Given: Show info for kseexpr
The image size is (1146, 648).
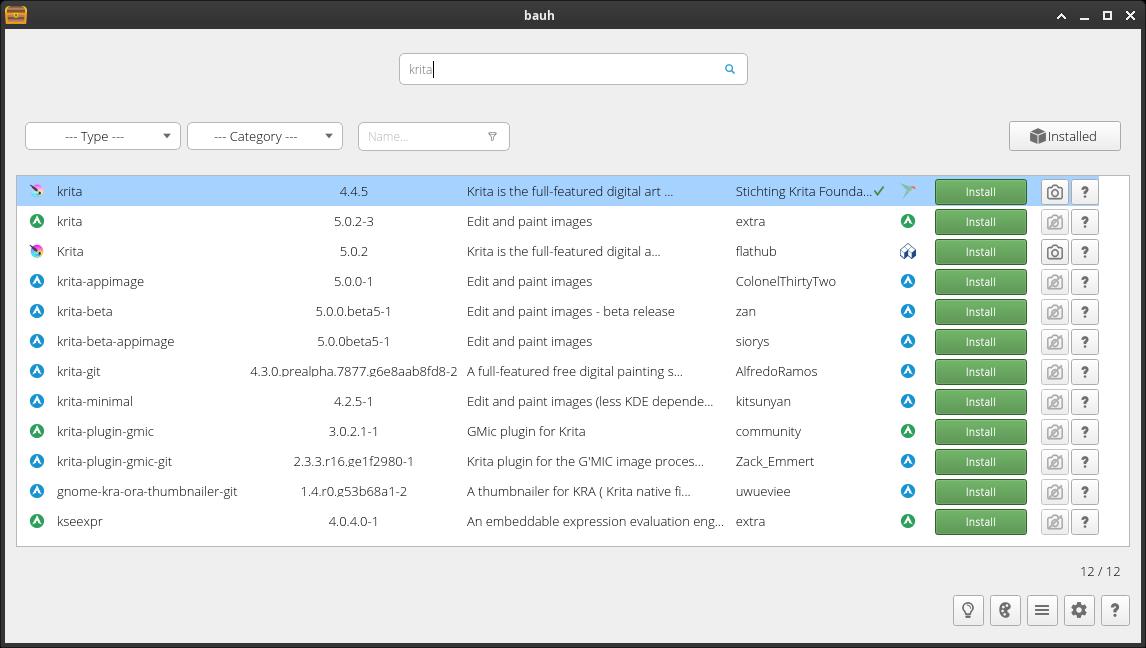Looking at the screenshot, I should coord(1085,522).
